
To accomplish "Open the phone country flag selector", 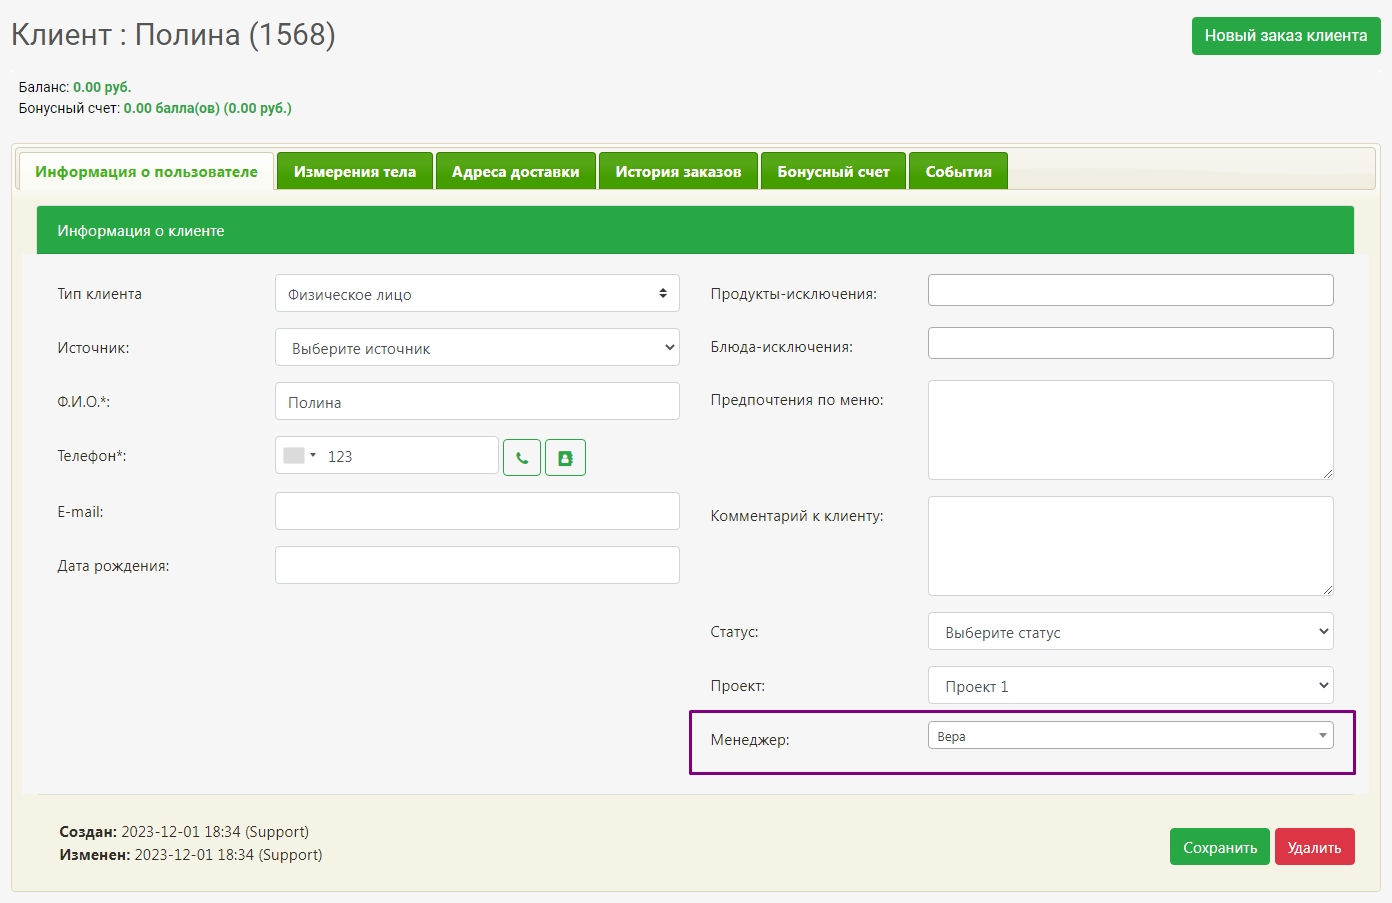I will coord(299,456).
